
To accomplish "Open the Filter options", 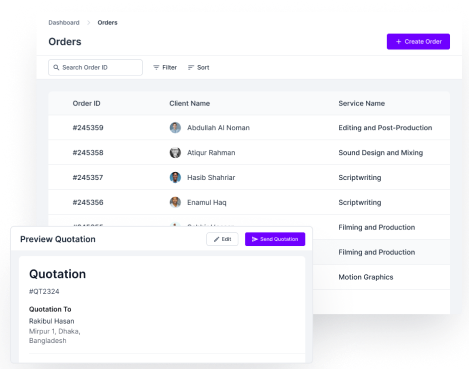I will 165,67.
